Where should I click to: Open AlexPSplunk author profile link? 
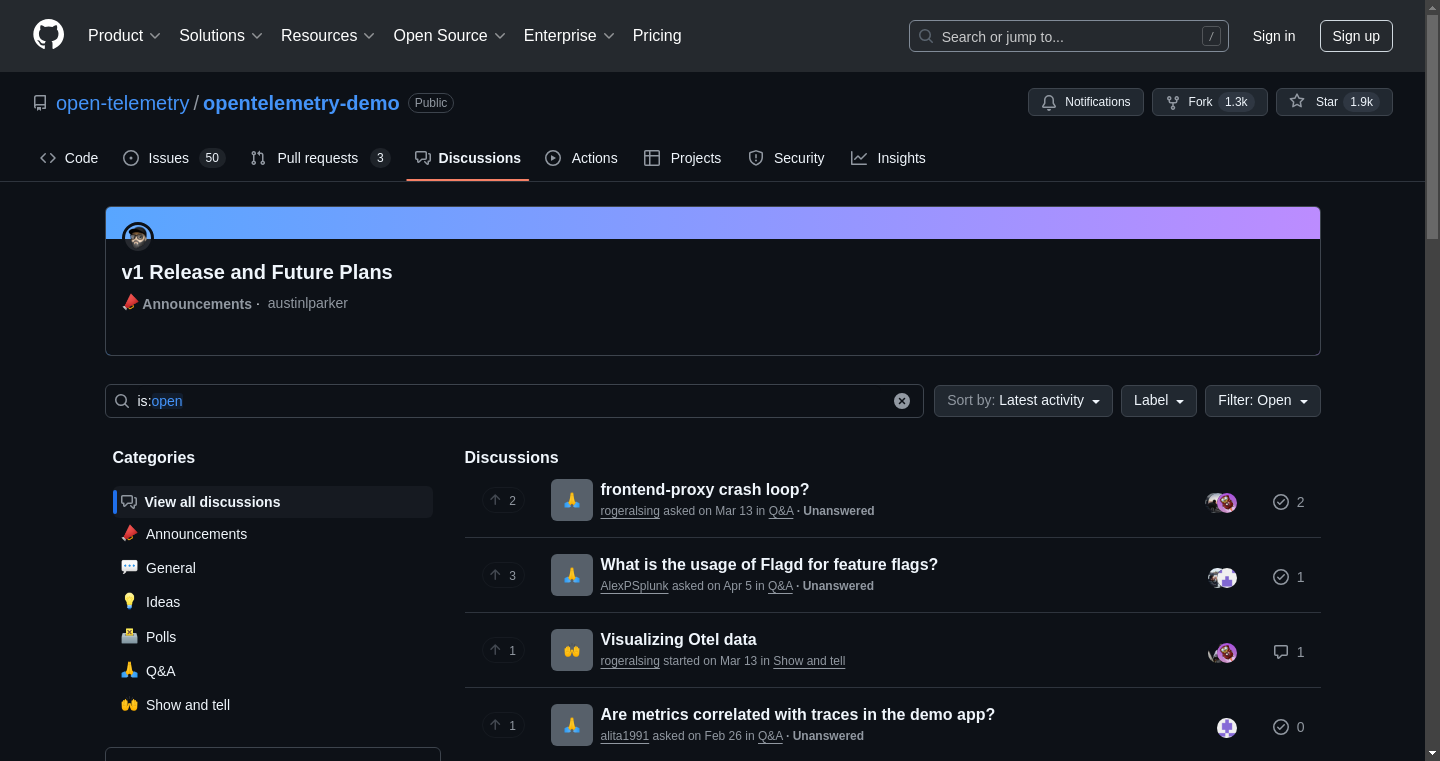click(x=634, y=586)
